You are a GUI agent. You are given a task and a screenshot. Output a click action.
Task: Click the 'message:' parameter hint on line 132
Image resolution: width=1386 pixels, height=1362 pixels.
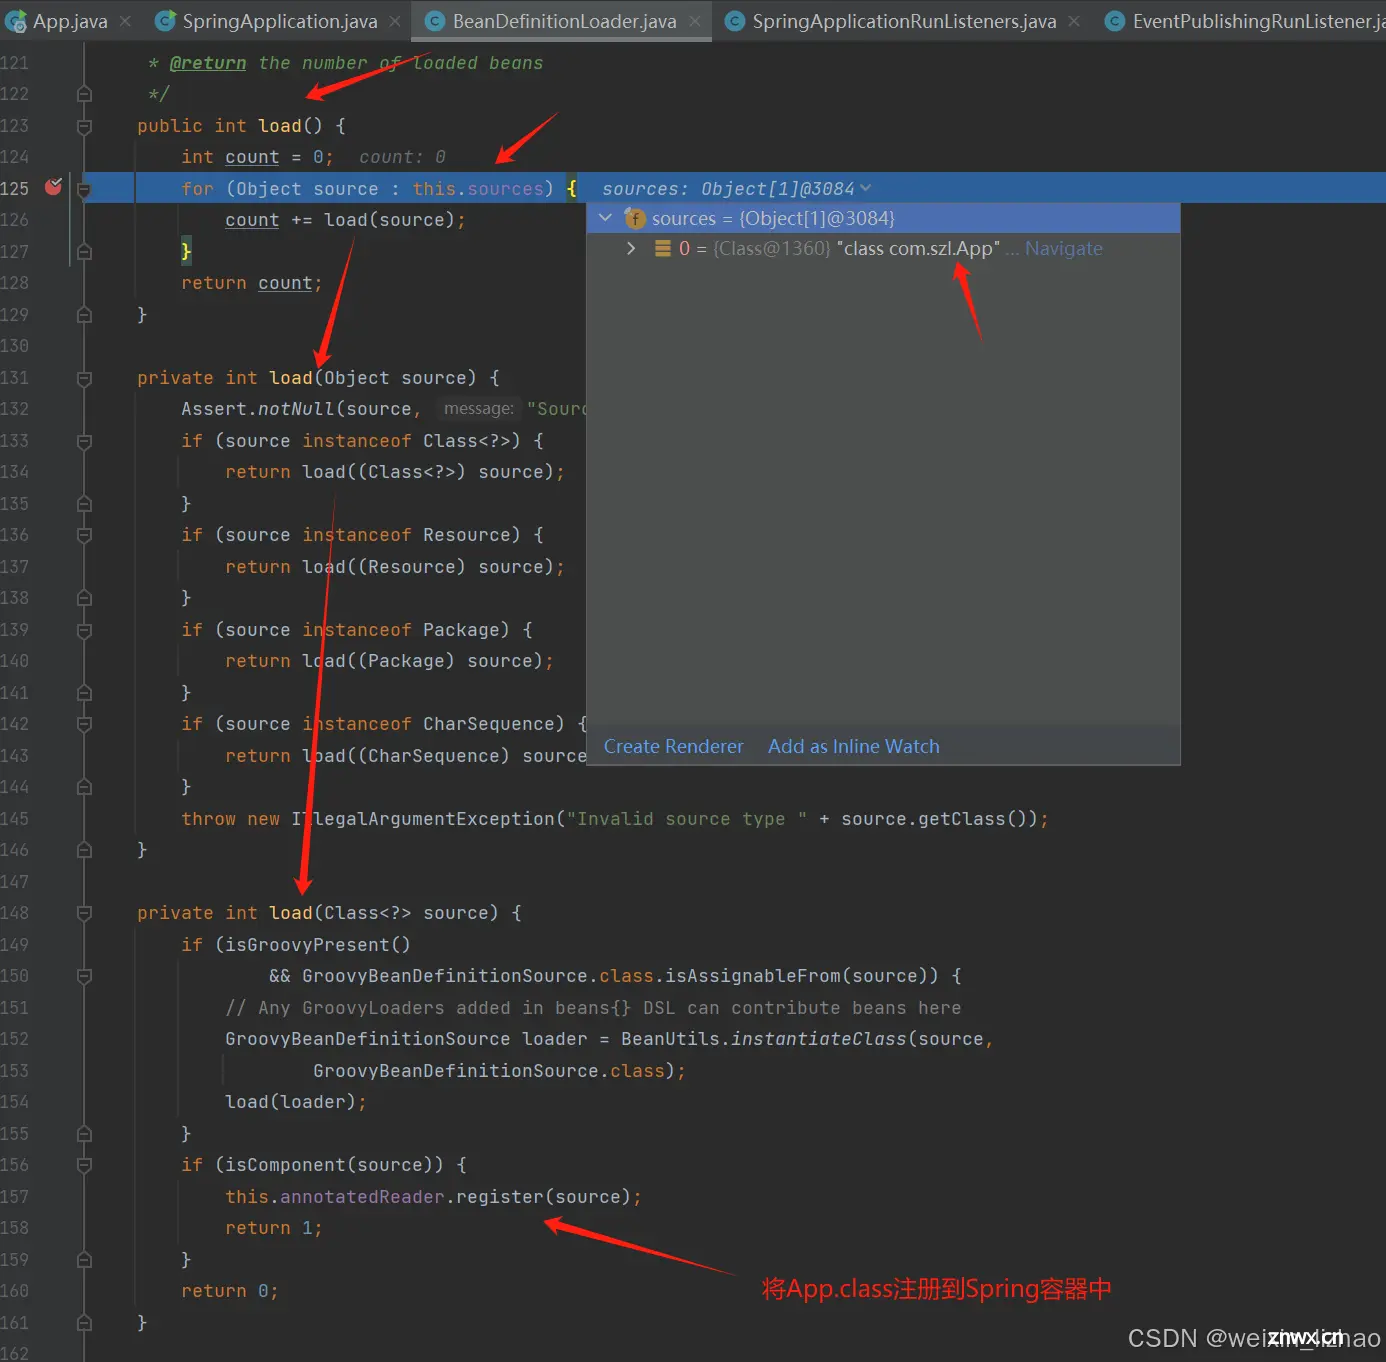coord(478,408)
